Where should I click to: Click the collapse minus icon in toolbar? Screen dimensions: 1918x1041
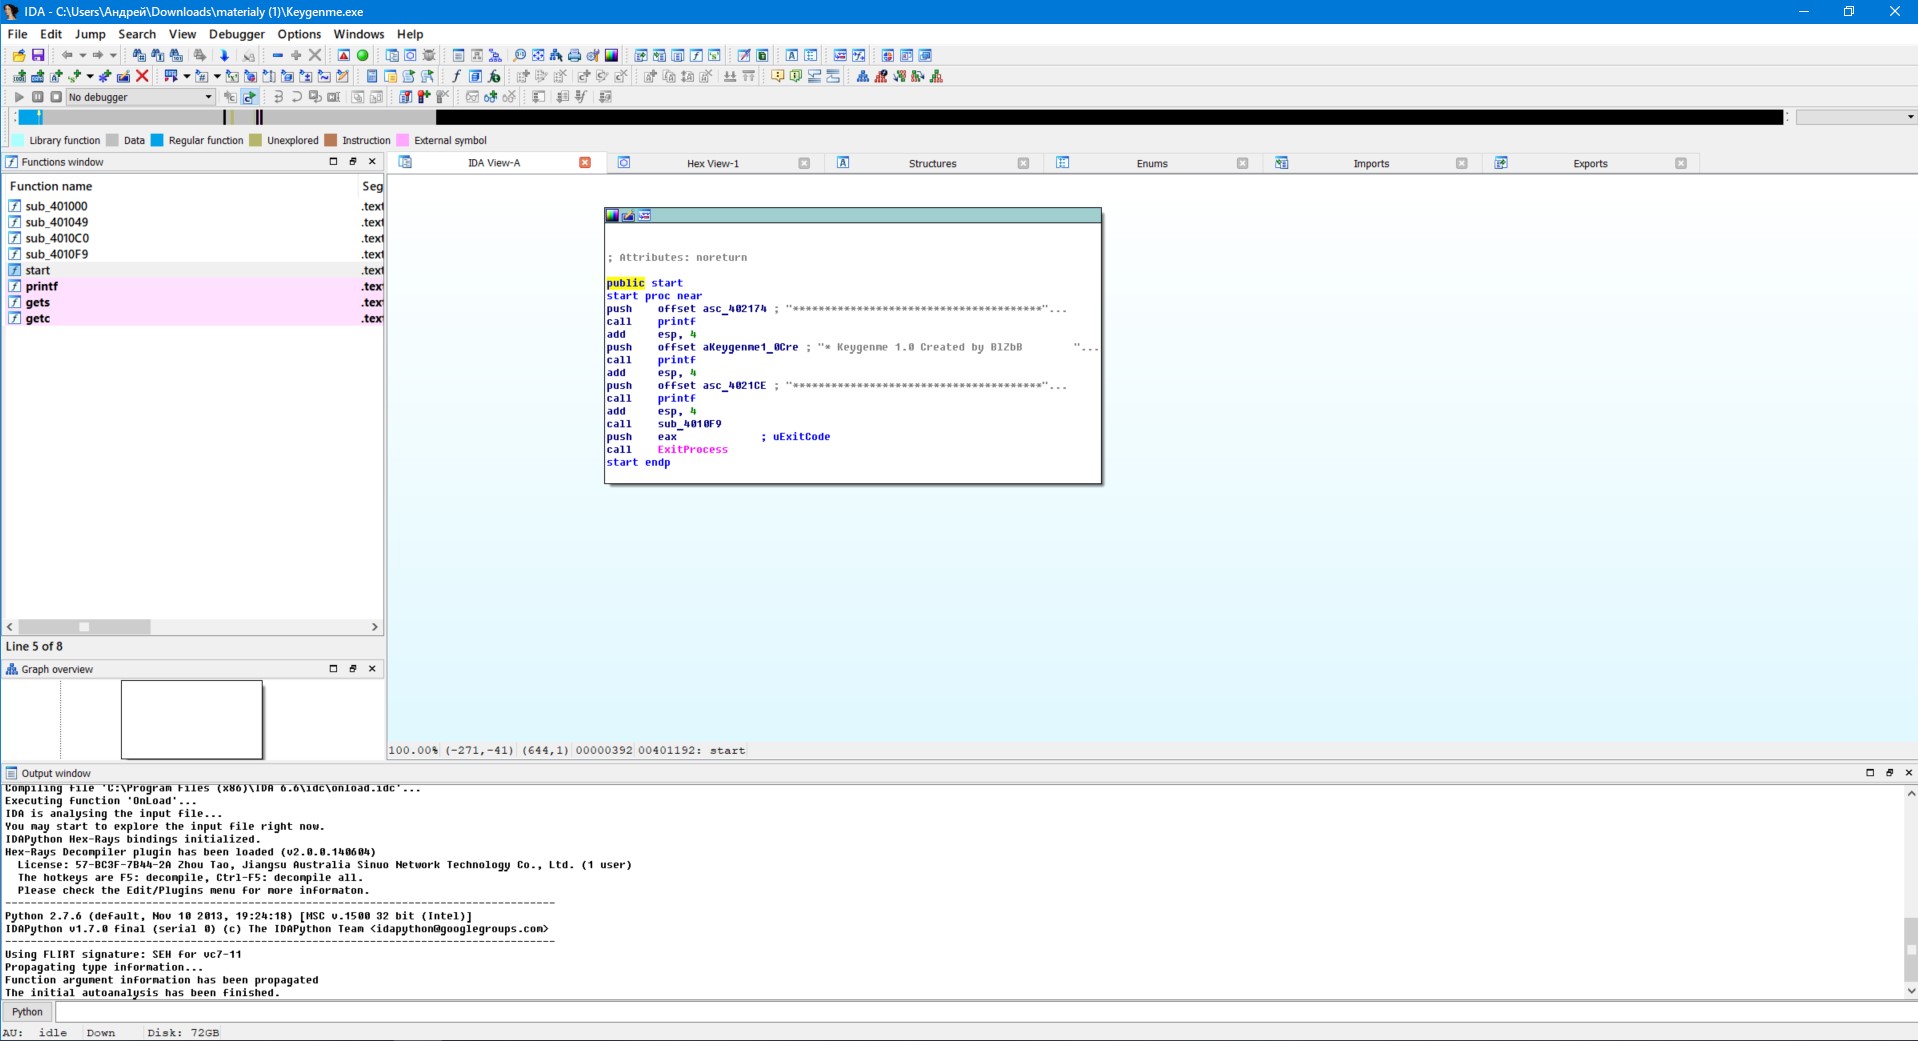(x=278, y=55)
